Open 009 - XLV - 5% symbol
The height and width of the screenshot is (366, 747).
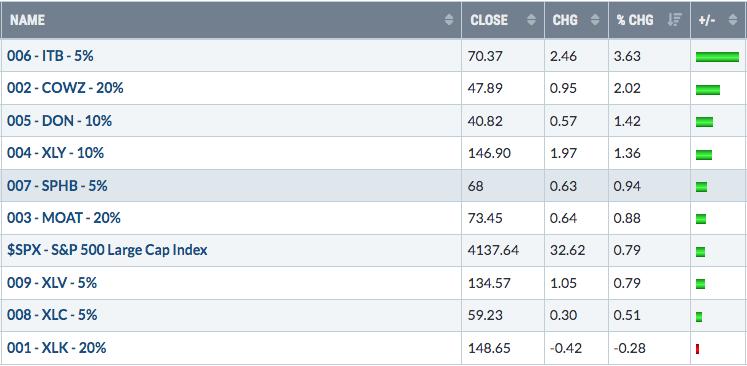[x=52, y=283]
